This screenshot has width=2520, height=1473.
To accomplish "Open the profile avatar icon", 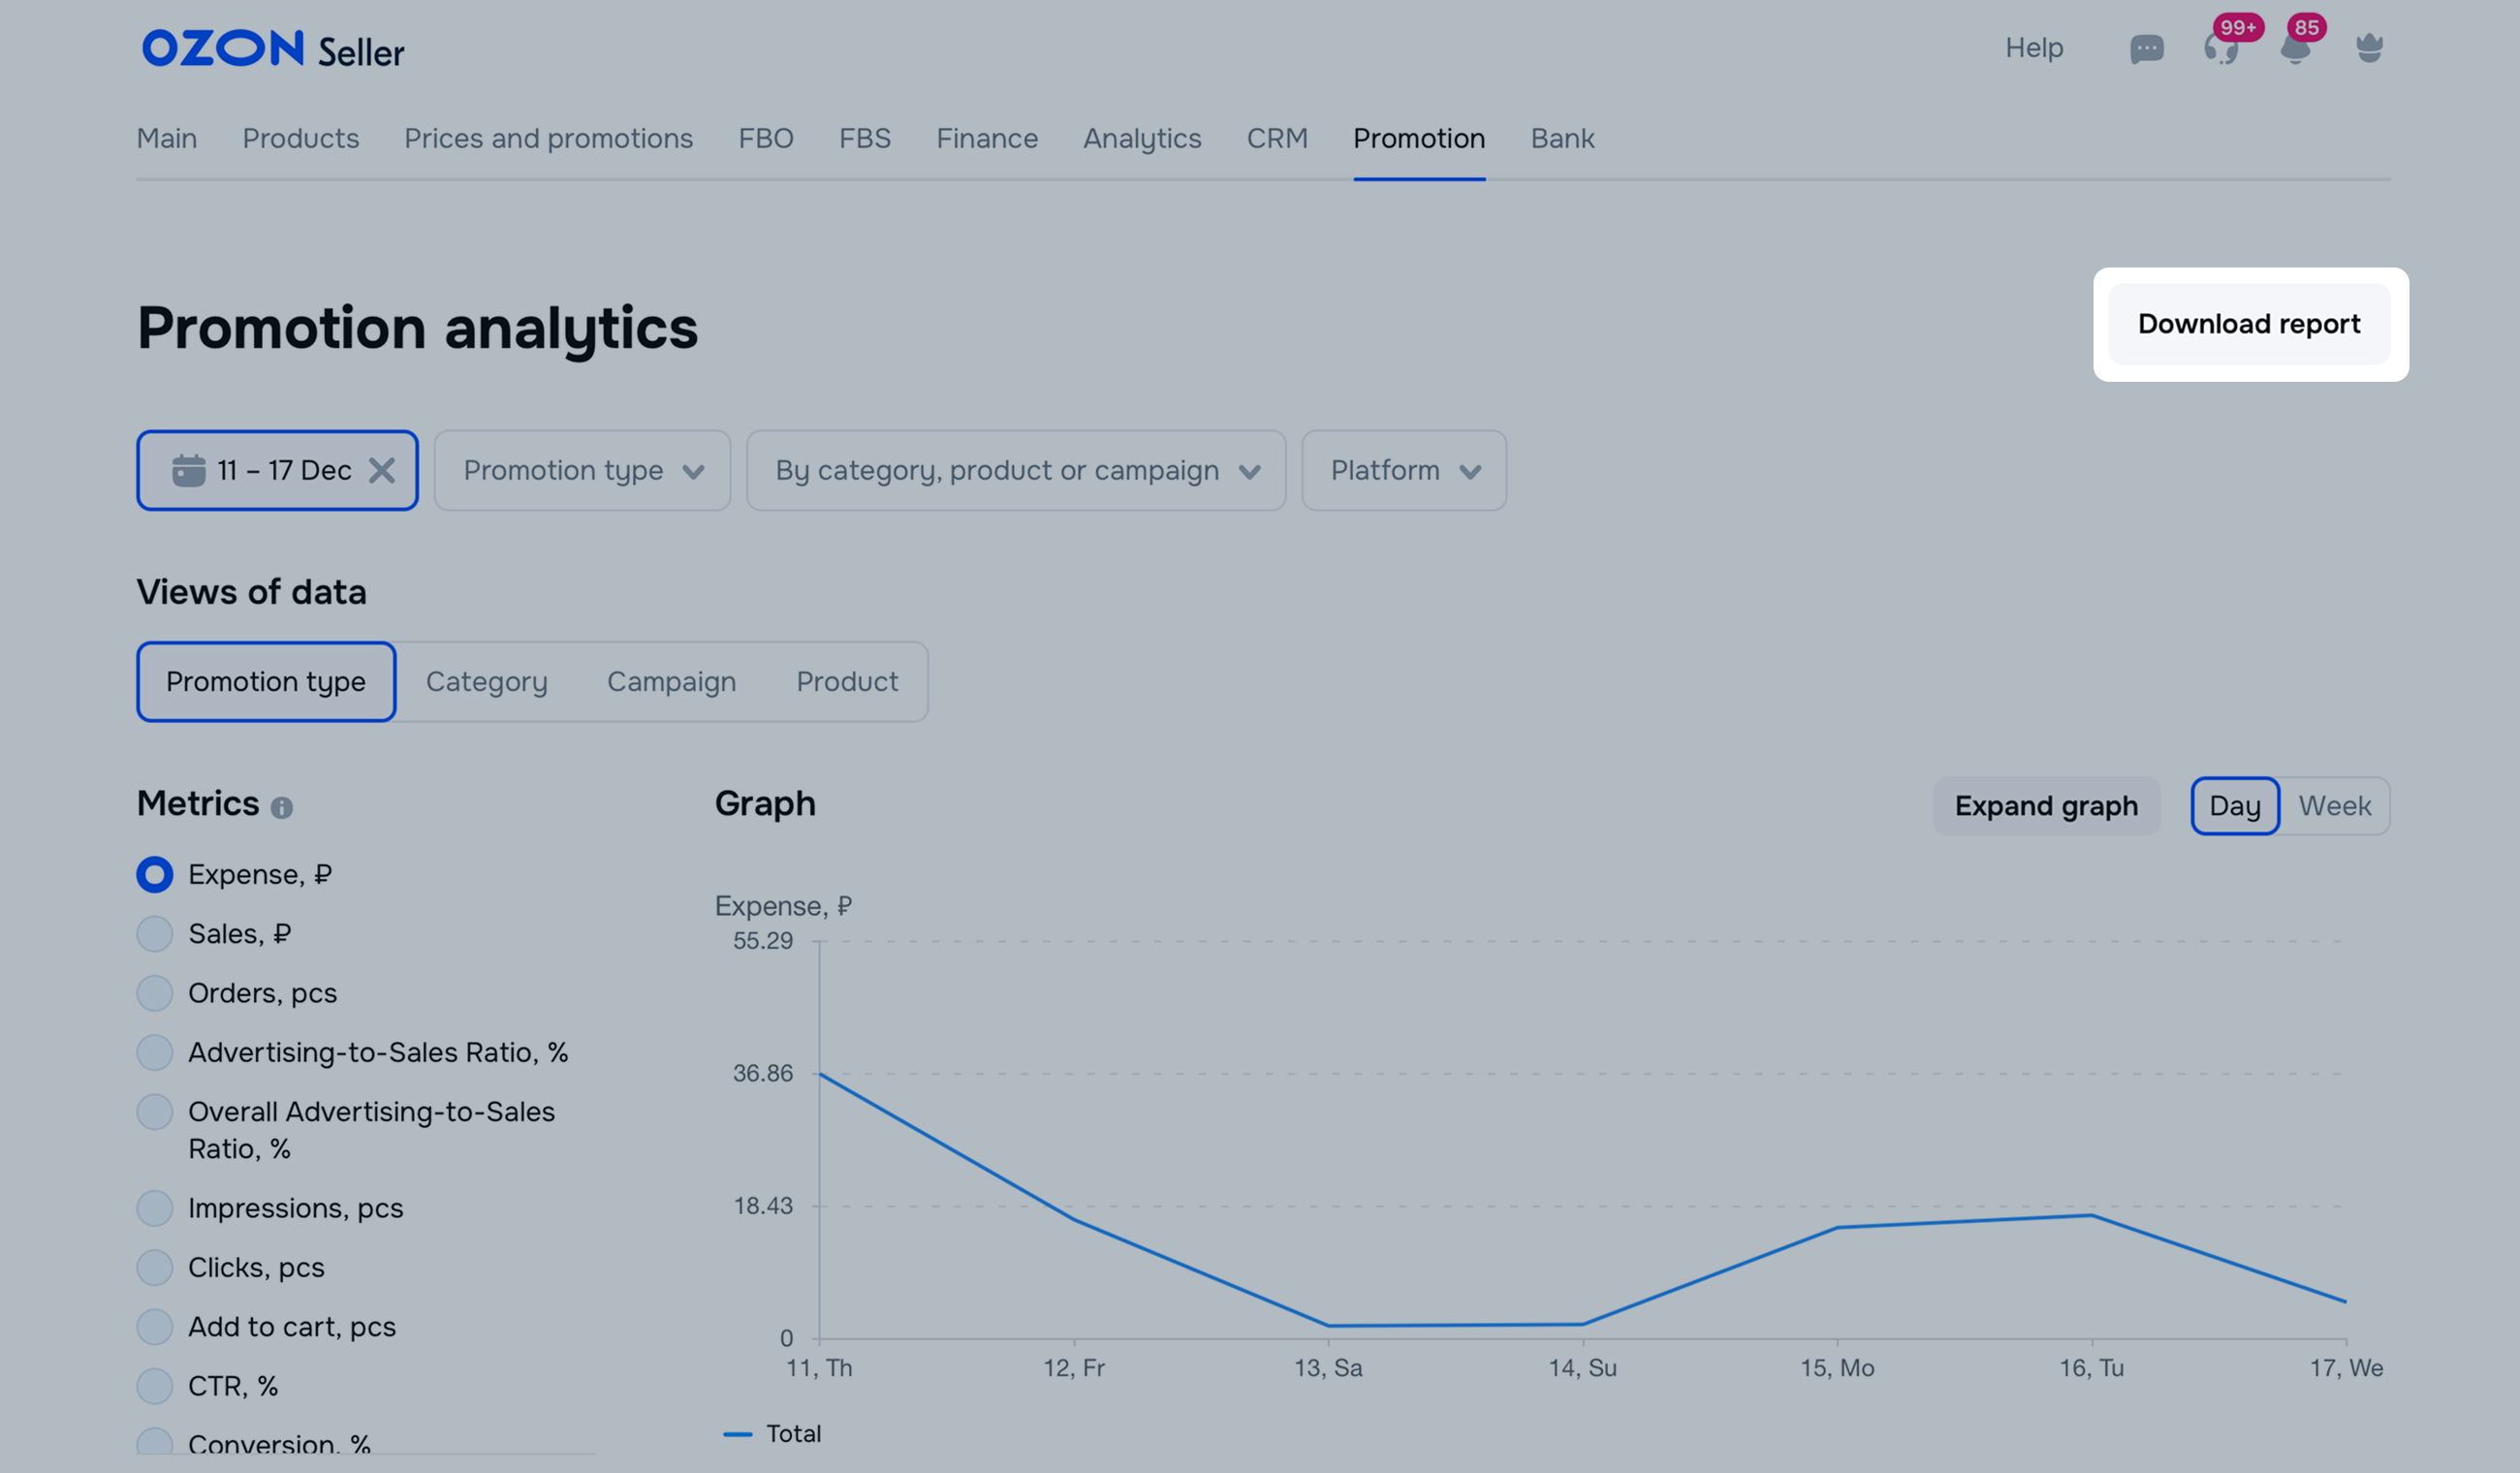I will 2369,48.
